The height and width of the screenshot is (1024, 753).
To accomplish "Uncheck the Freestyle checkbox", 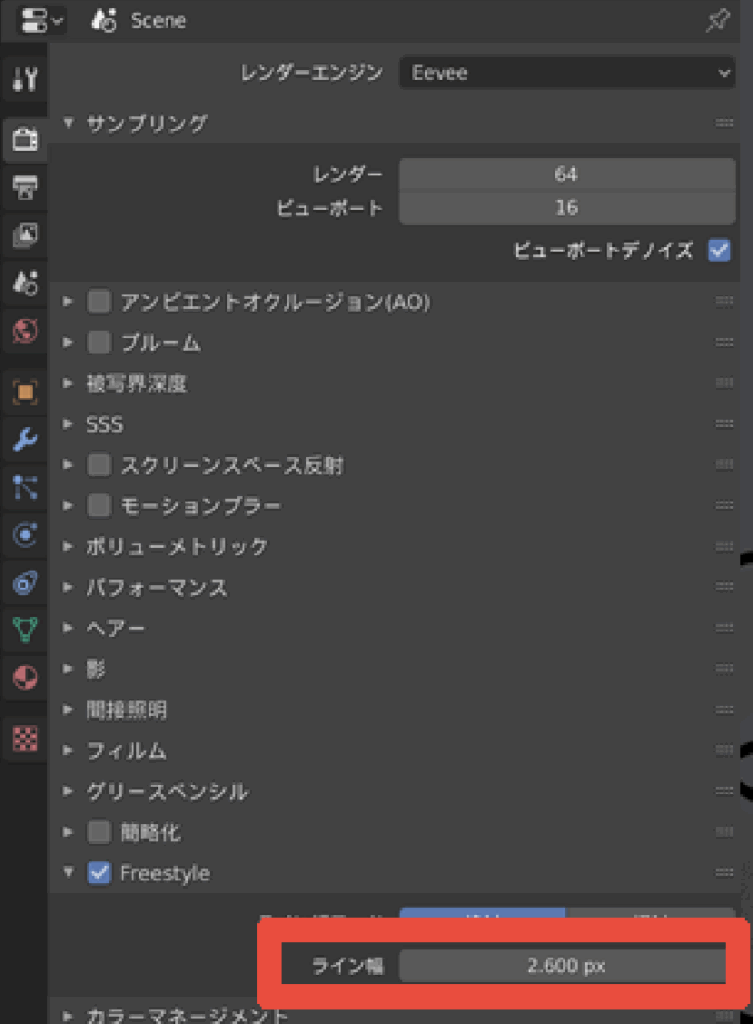I will coord(99,873).
